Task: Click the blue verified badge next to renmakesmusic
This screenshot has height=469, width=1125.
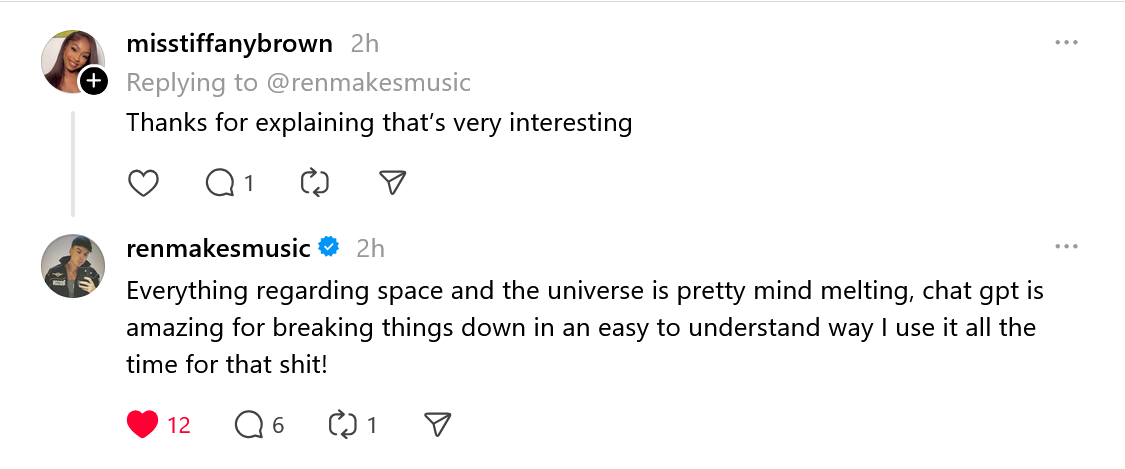Action: [x=329, y=247]
